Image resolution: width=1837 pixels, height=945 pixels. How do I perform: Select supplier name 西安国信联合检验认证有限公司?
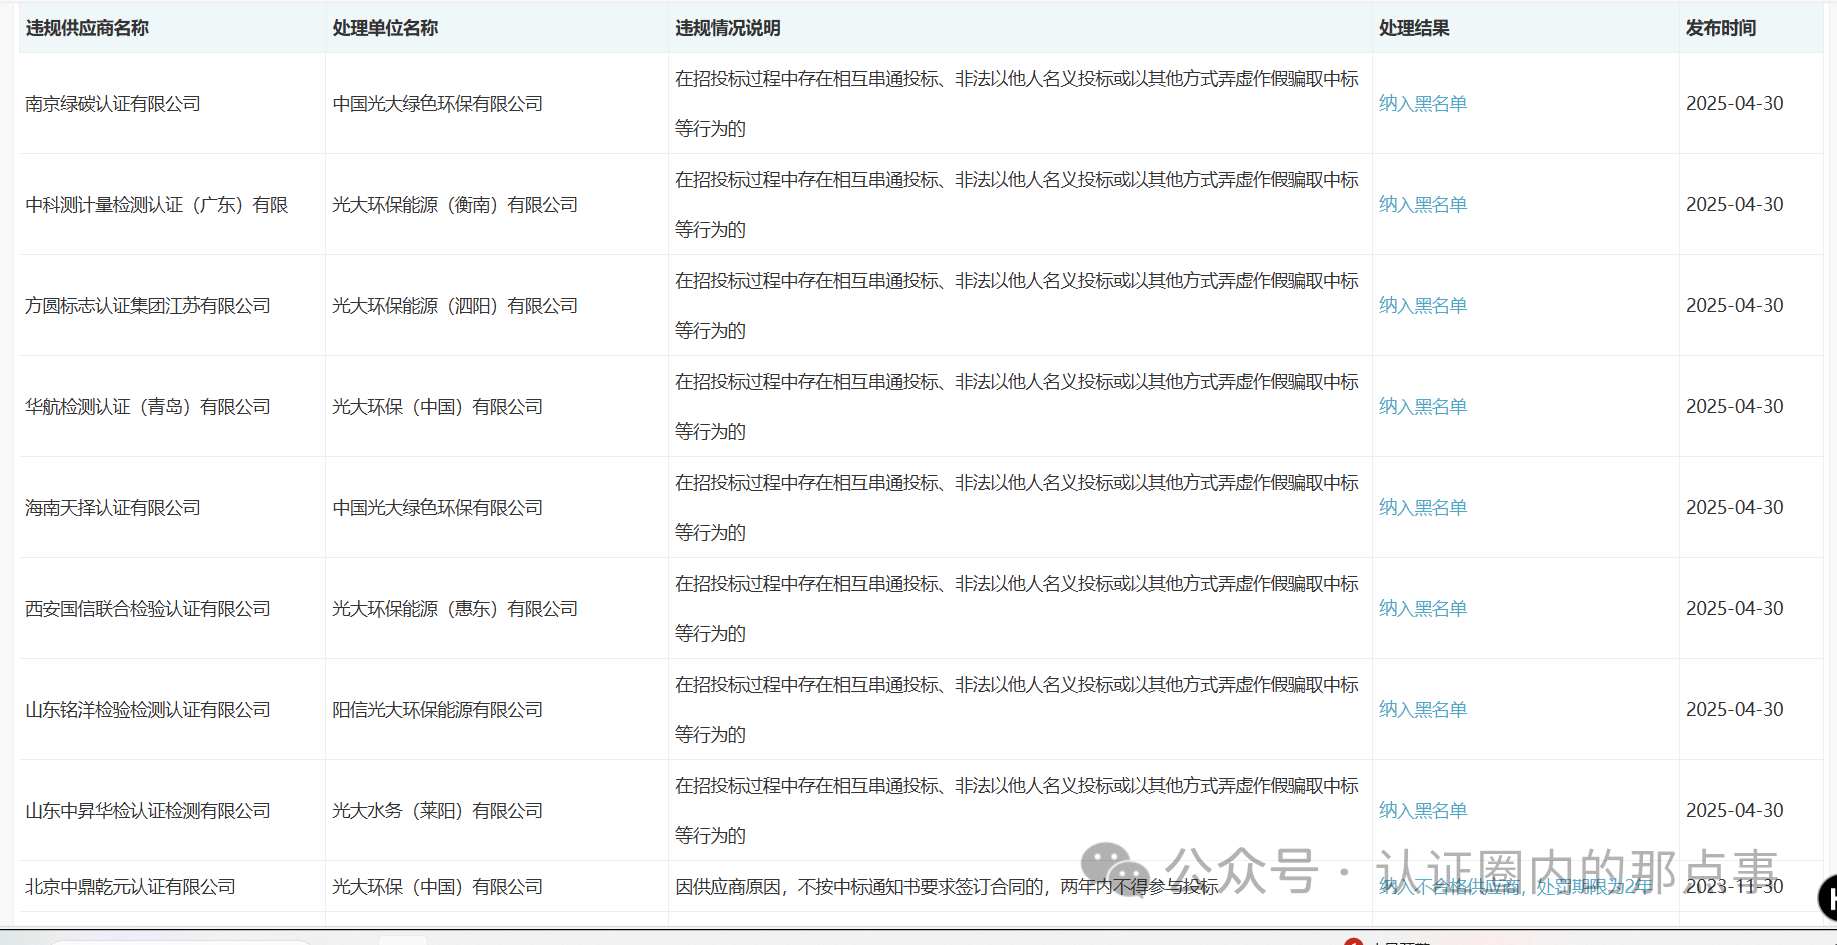148,609
